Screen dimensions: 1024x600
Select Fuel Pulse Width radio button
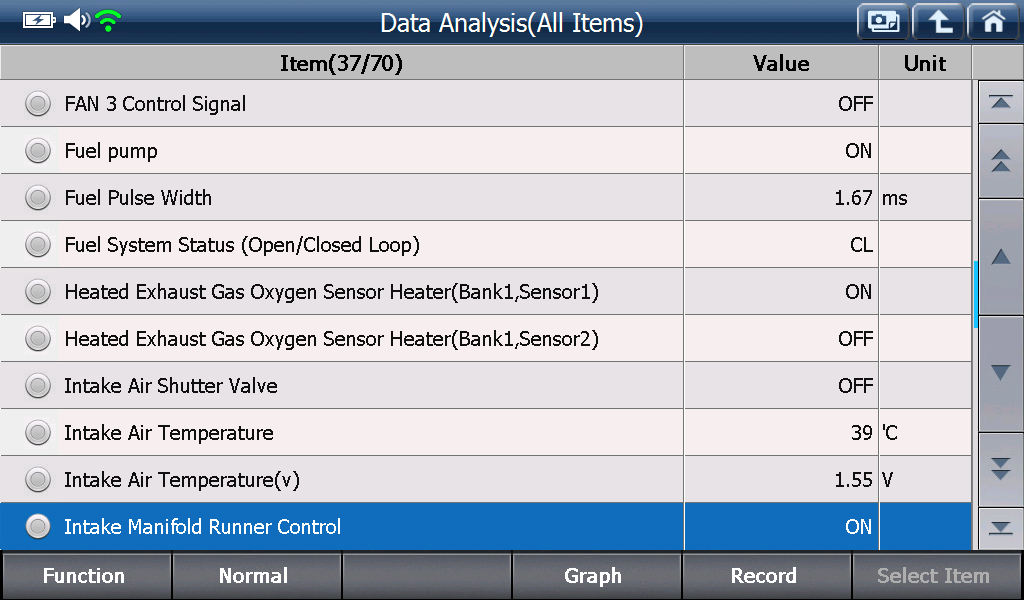point(38,198)
